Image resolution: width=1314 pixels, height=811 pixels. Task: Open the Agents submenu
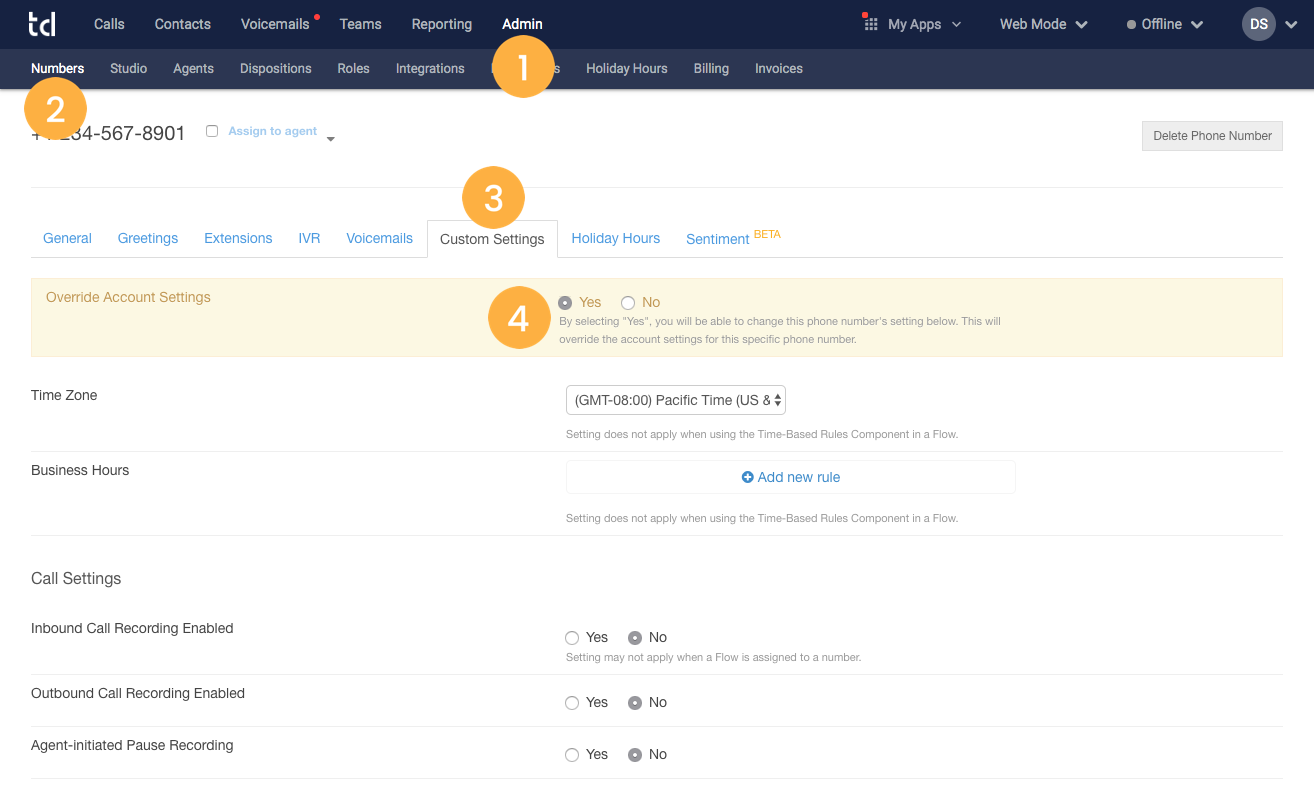click(x=194, y=69)
